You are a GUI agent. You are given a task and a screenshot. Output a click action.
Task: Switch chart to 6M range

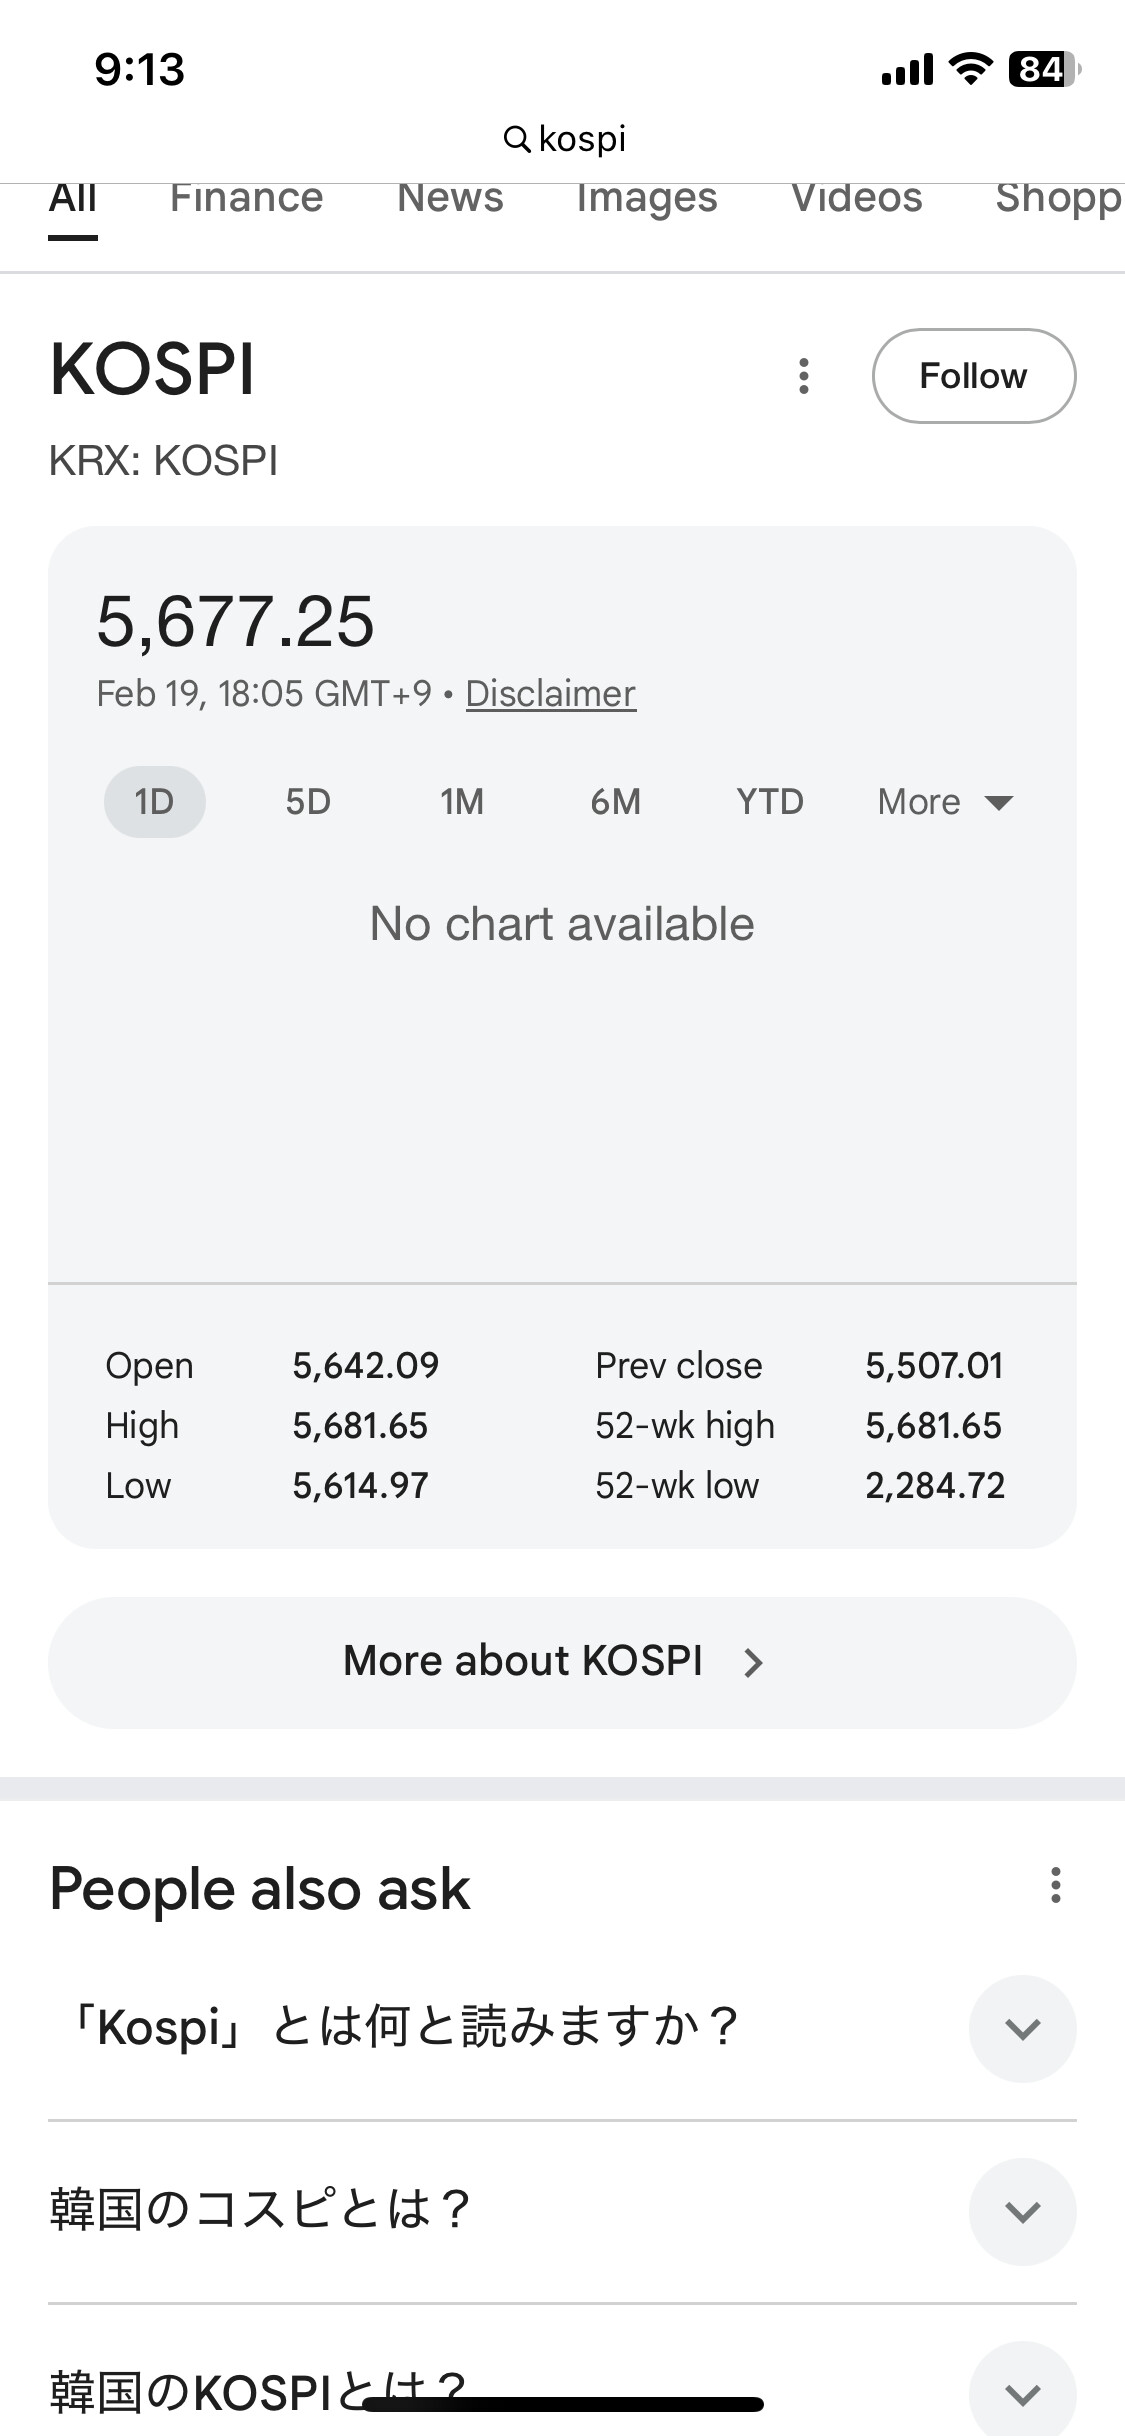click(615, 802)
